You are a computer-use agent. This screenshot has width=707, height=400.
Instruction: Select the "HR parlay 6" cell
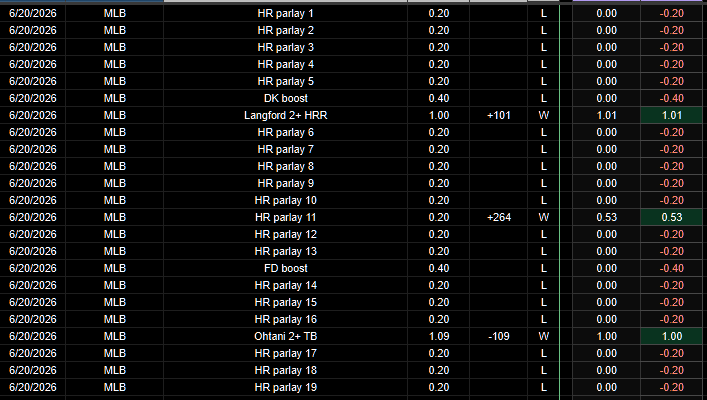(x=285, y=132)
